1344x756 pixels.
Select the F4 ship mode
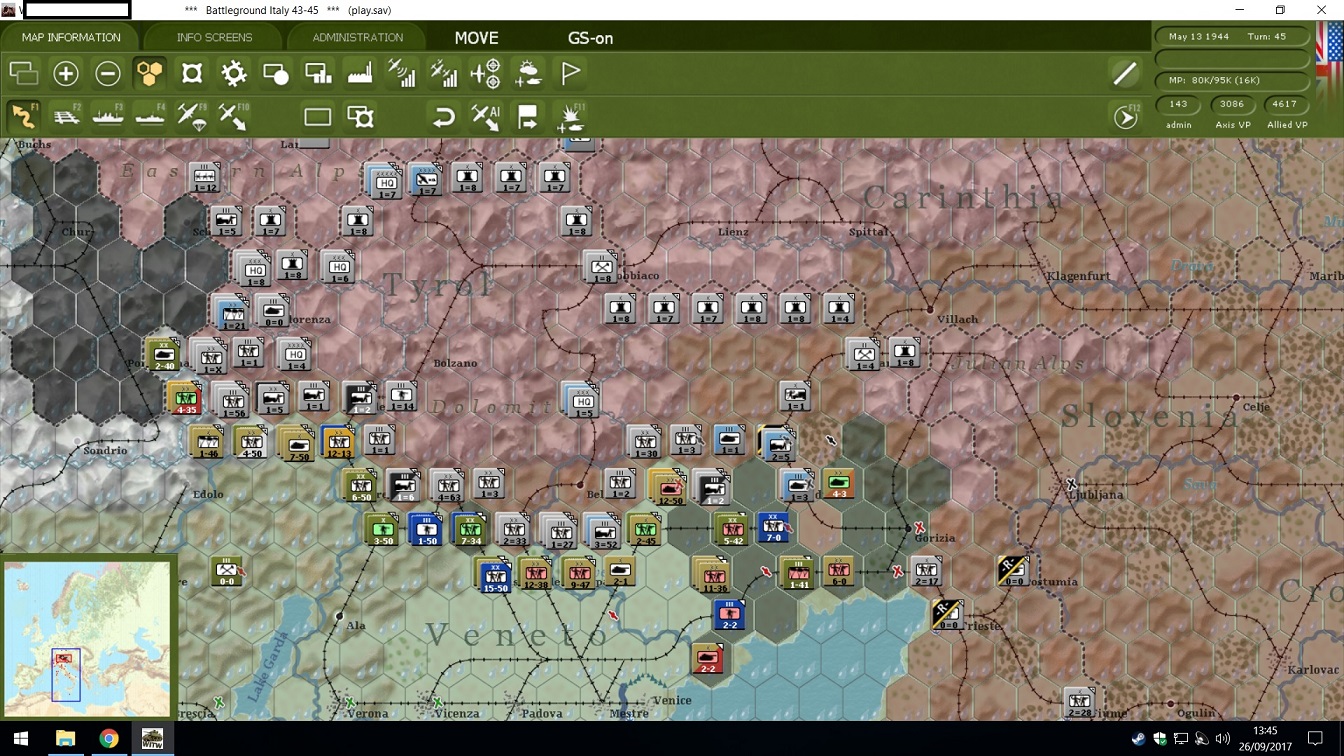150,116
